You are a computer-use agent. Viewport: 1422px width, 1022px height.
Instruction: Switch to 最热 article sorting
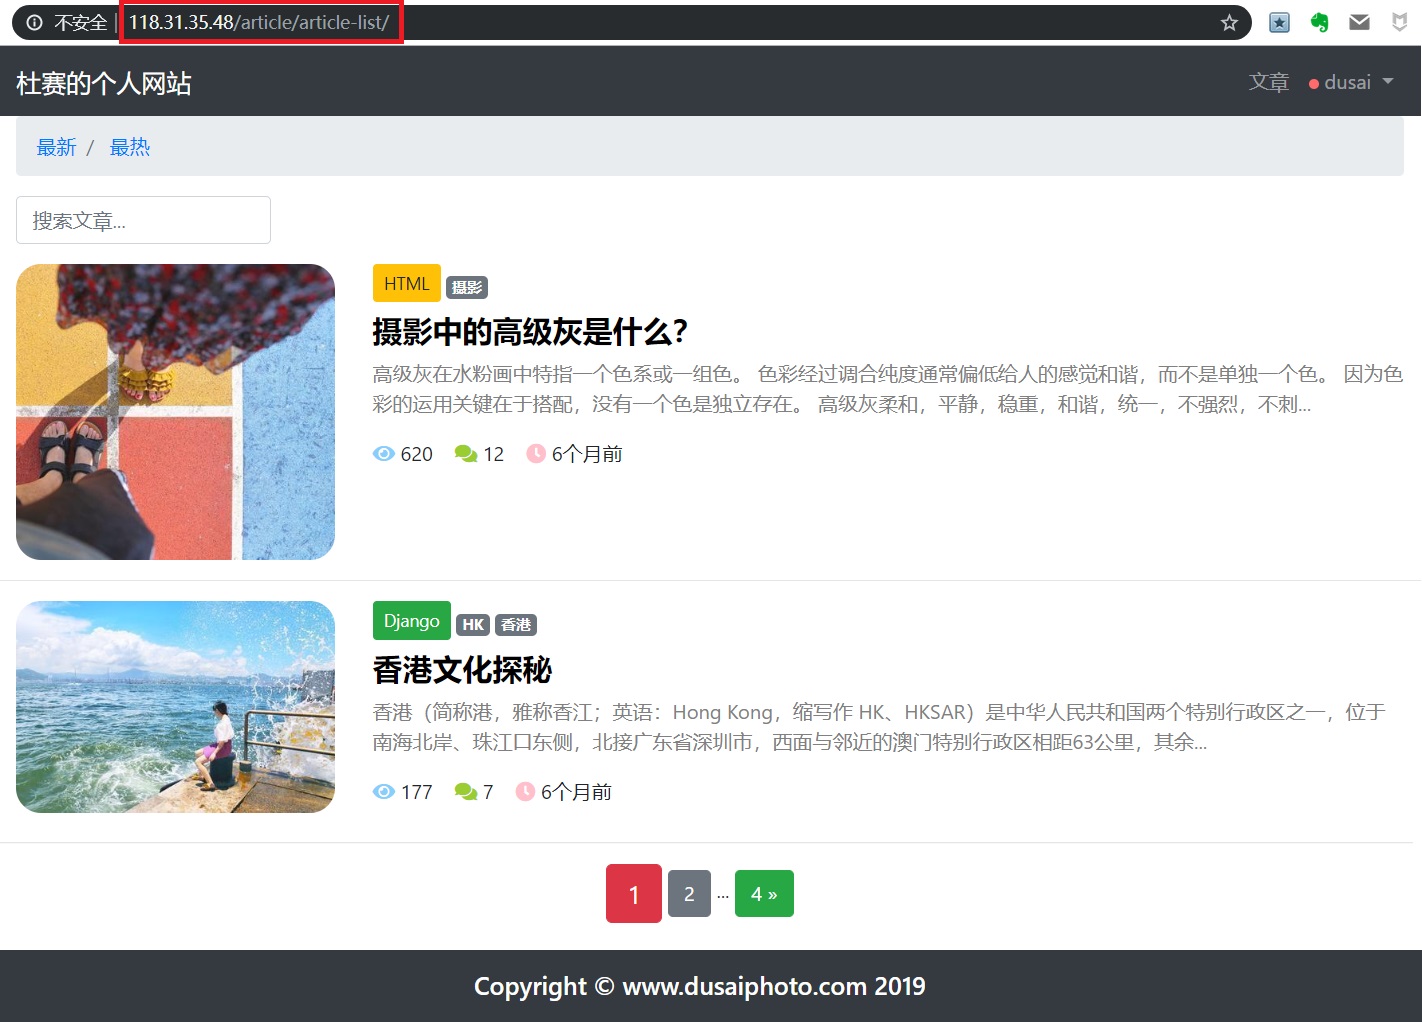(129, 147)
